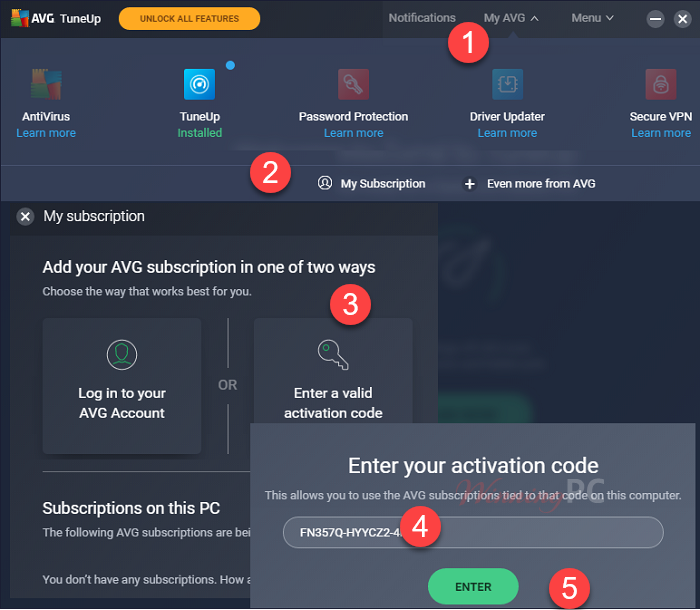700x610 pixels.
Task: Open the AntiVirus product icon
Action: (46, 84)
